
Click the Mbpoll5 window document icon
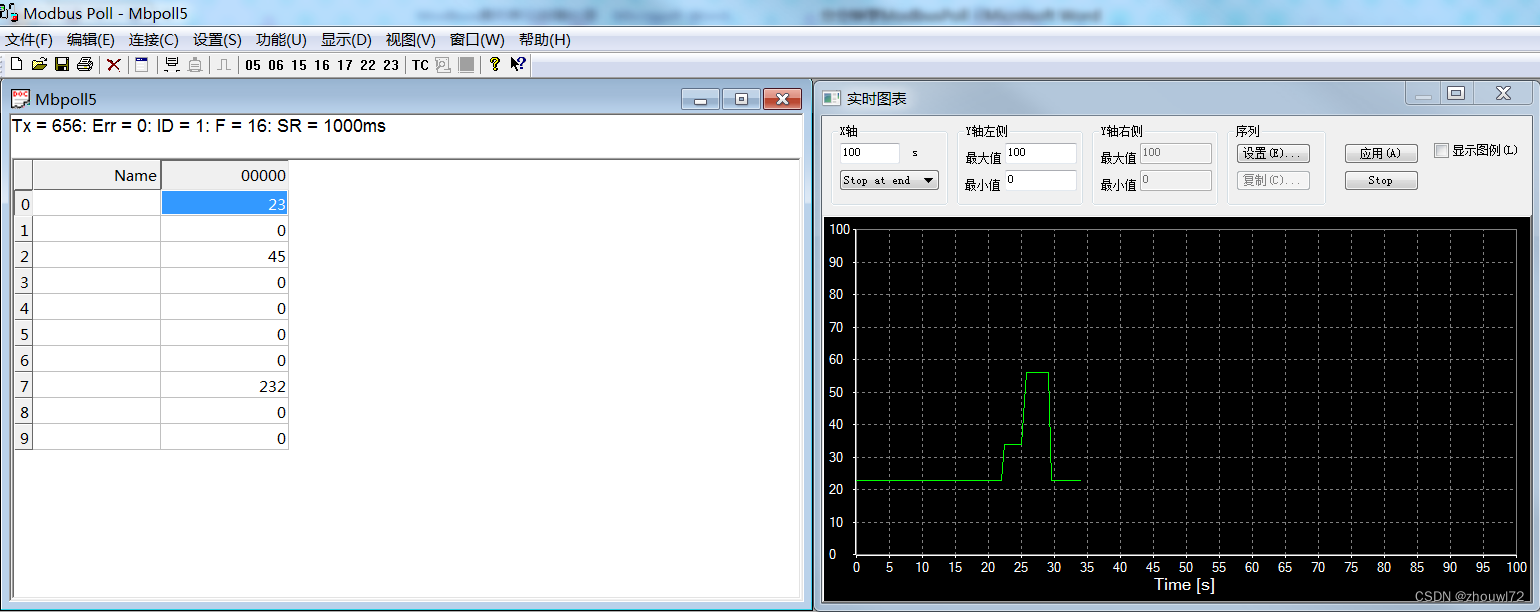pyautogui.click(x=20, y=98)
